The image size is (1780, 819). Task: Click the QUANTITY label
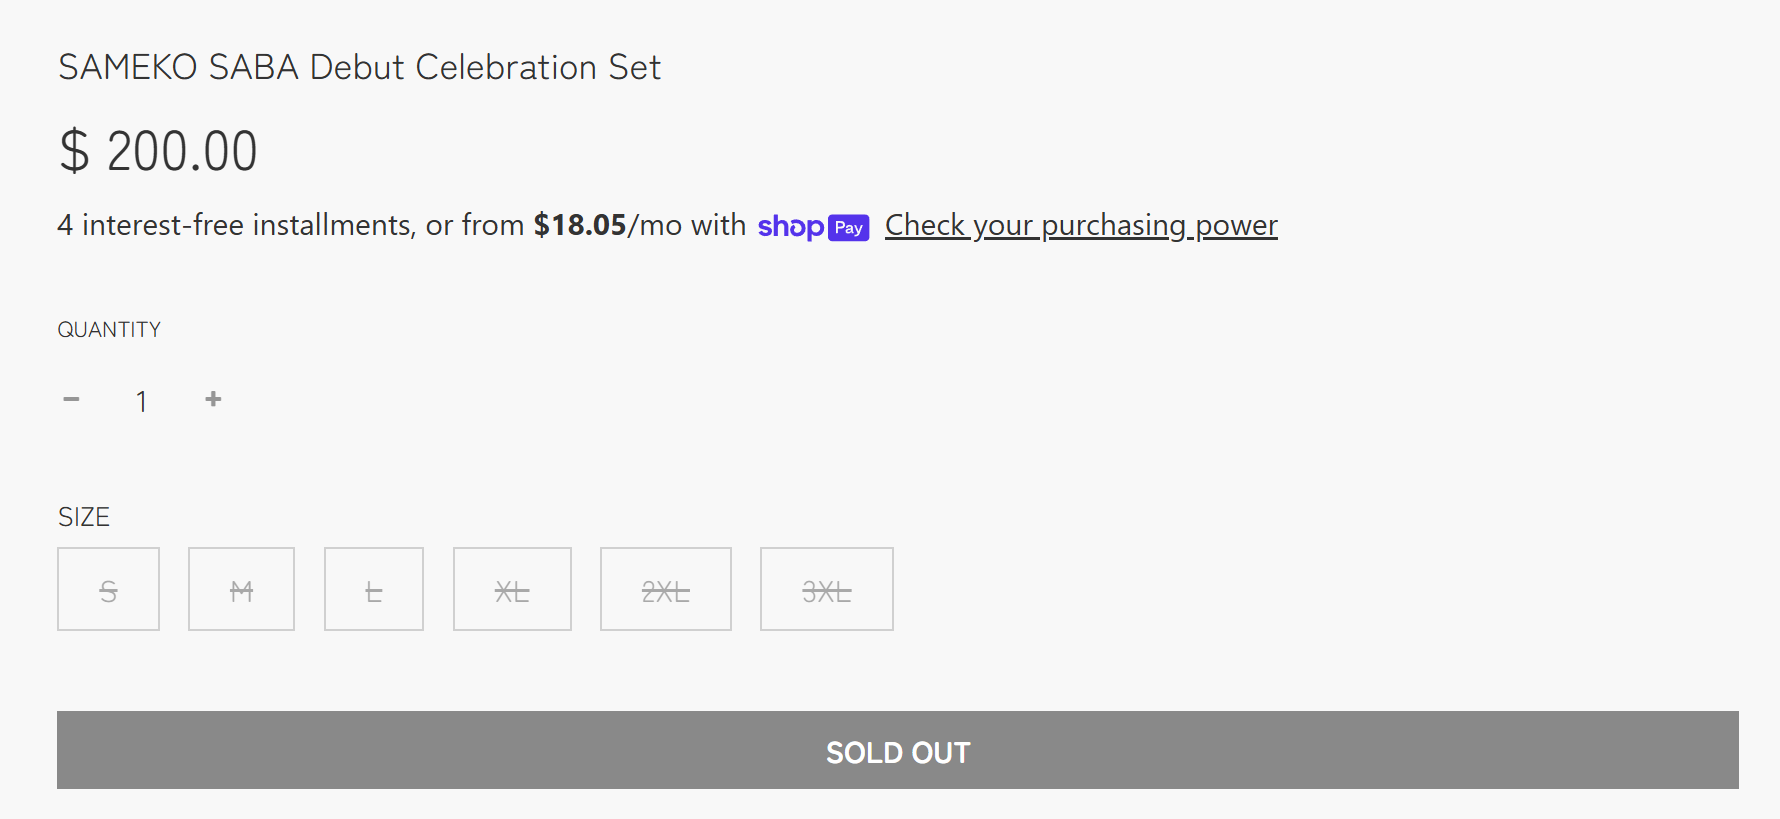[x=109, y=330]
